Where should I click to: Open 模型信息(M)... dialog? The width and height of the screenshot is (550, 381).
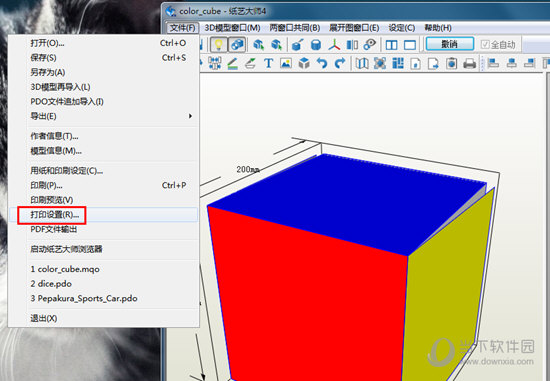coord(103,151)
